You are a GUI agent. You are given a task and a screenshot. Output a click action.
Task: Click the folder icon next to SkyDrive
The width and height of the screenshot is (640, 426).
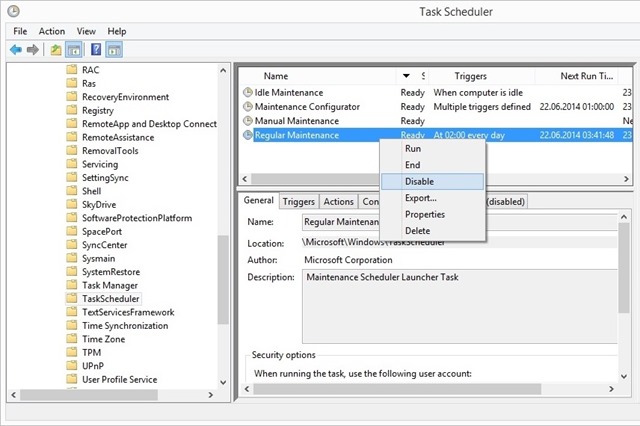point(72,204)
